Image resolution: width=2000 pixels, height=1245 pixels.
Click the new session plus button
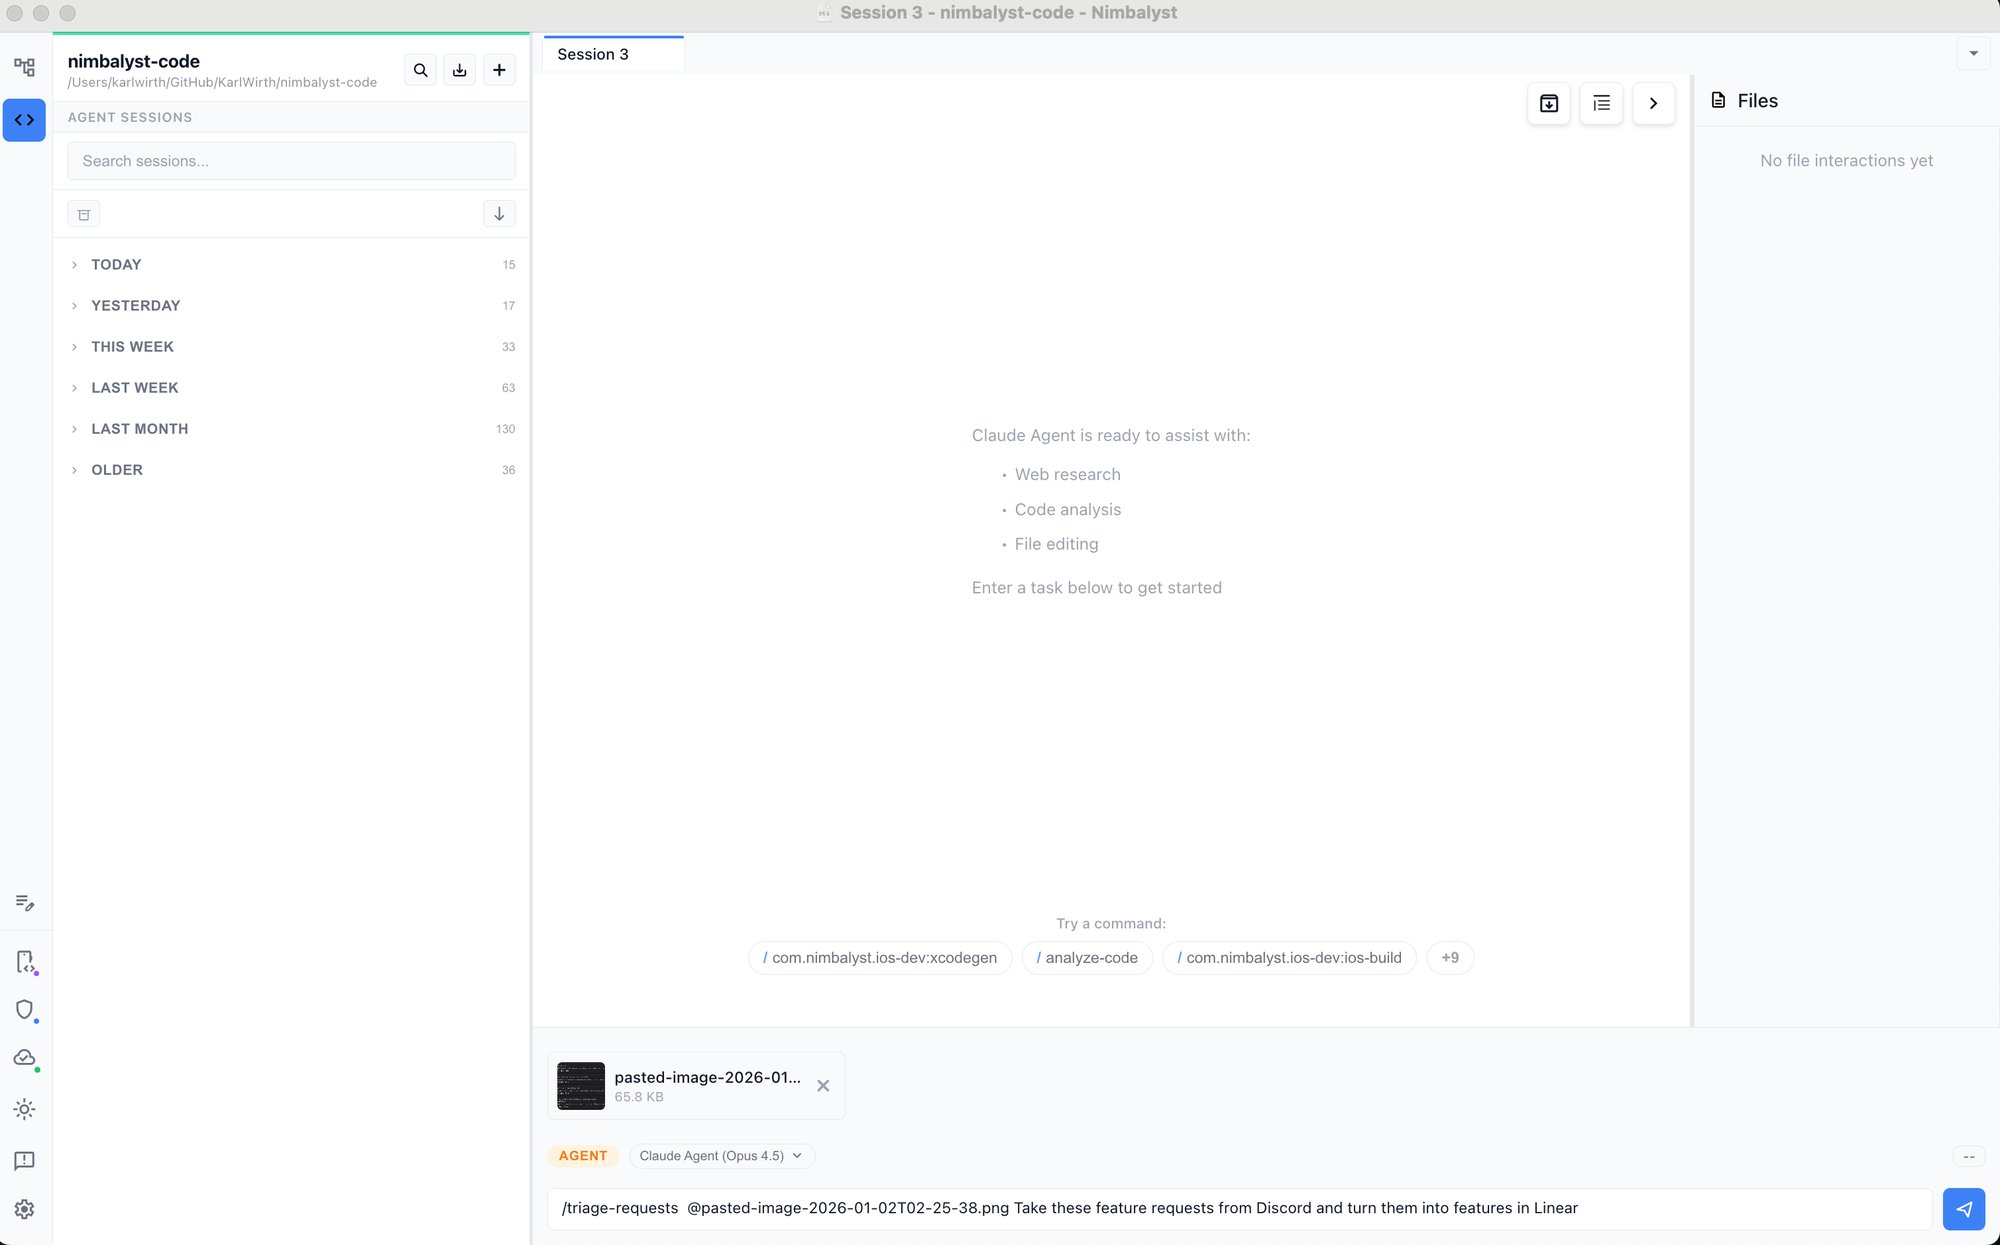click(x=499, y=70)
